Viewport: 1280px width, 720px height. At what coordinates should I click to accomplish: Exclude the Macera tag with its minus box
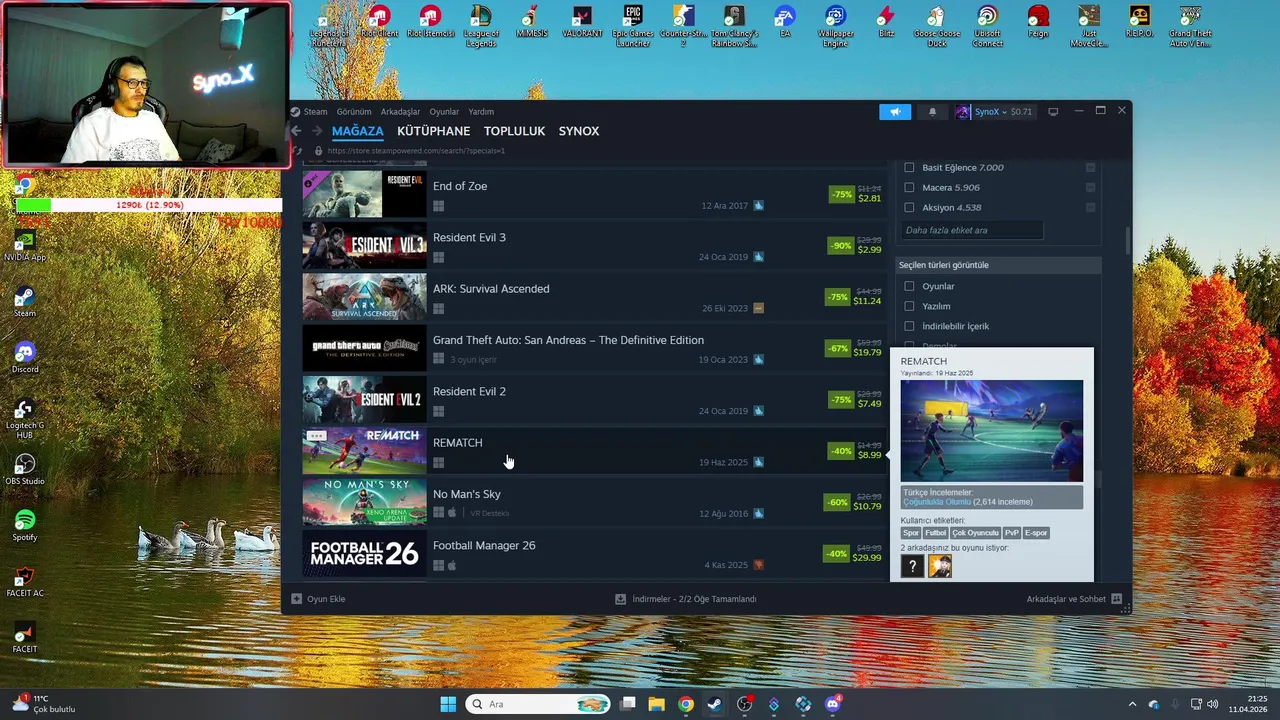click(x=1090, y=188)
